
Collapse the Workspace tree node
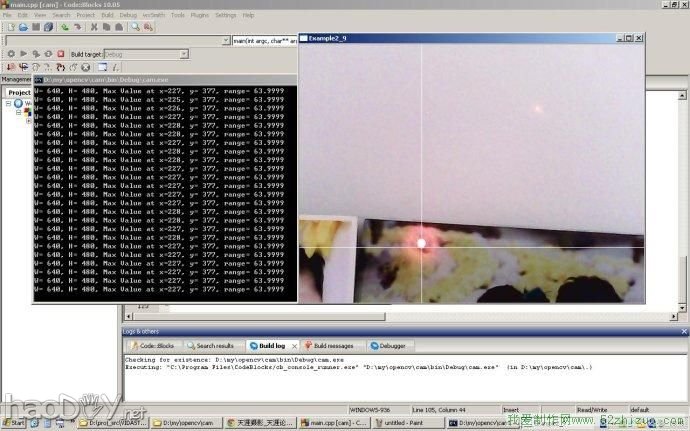[x=8, y=103]
